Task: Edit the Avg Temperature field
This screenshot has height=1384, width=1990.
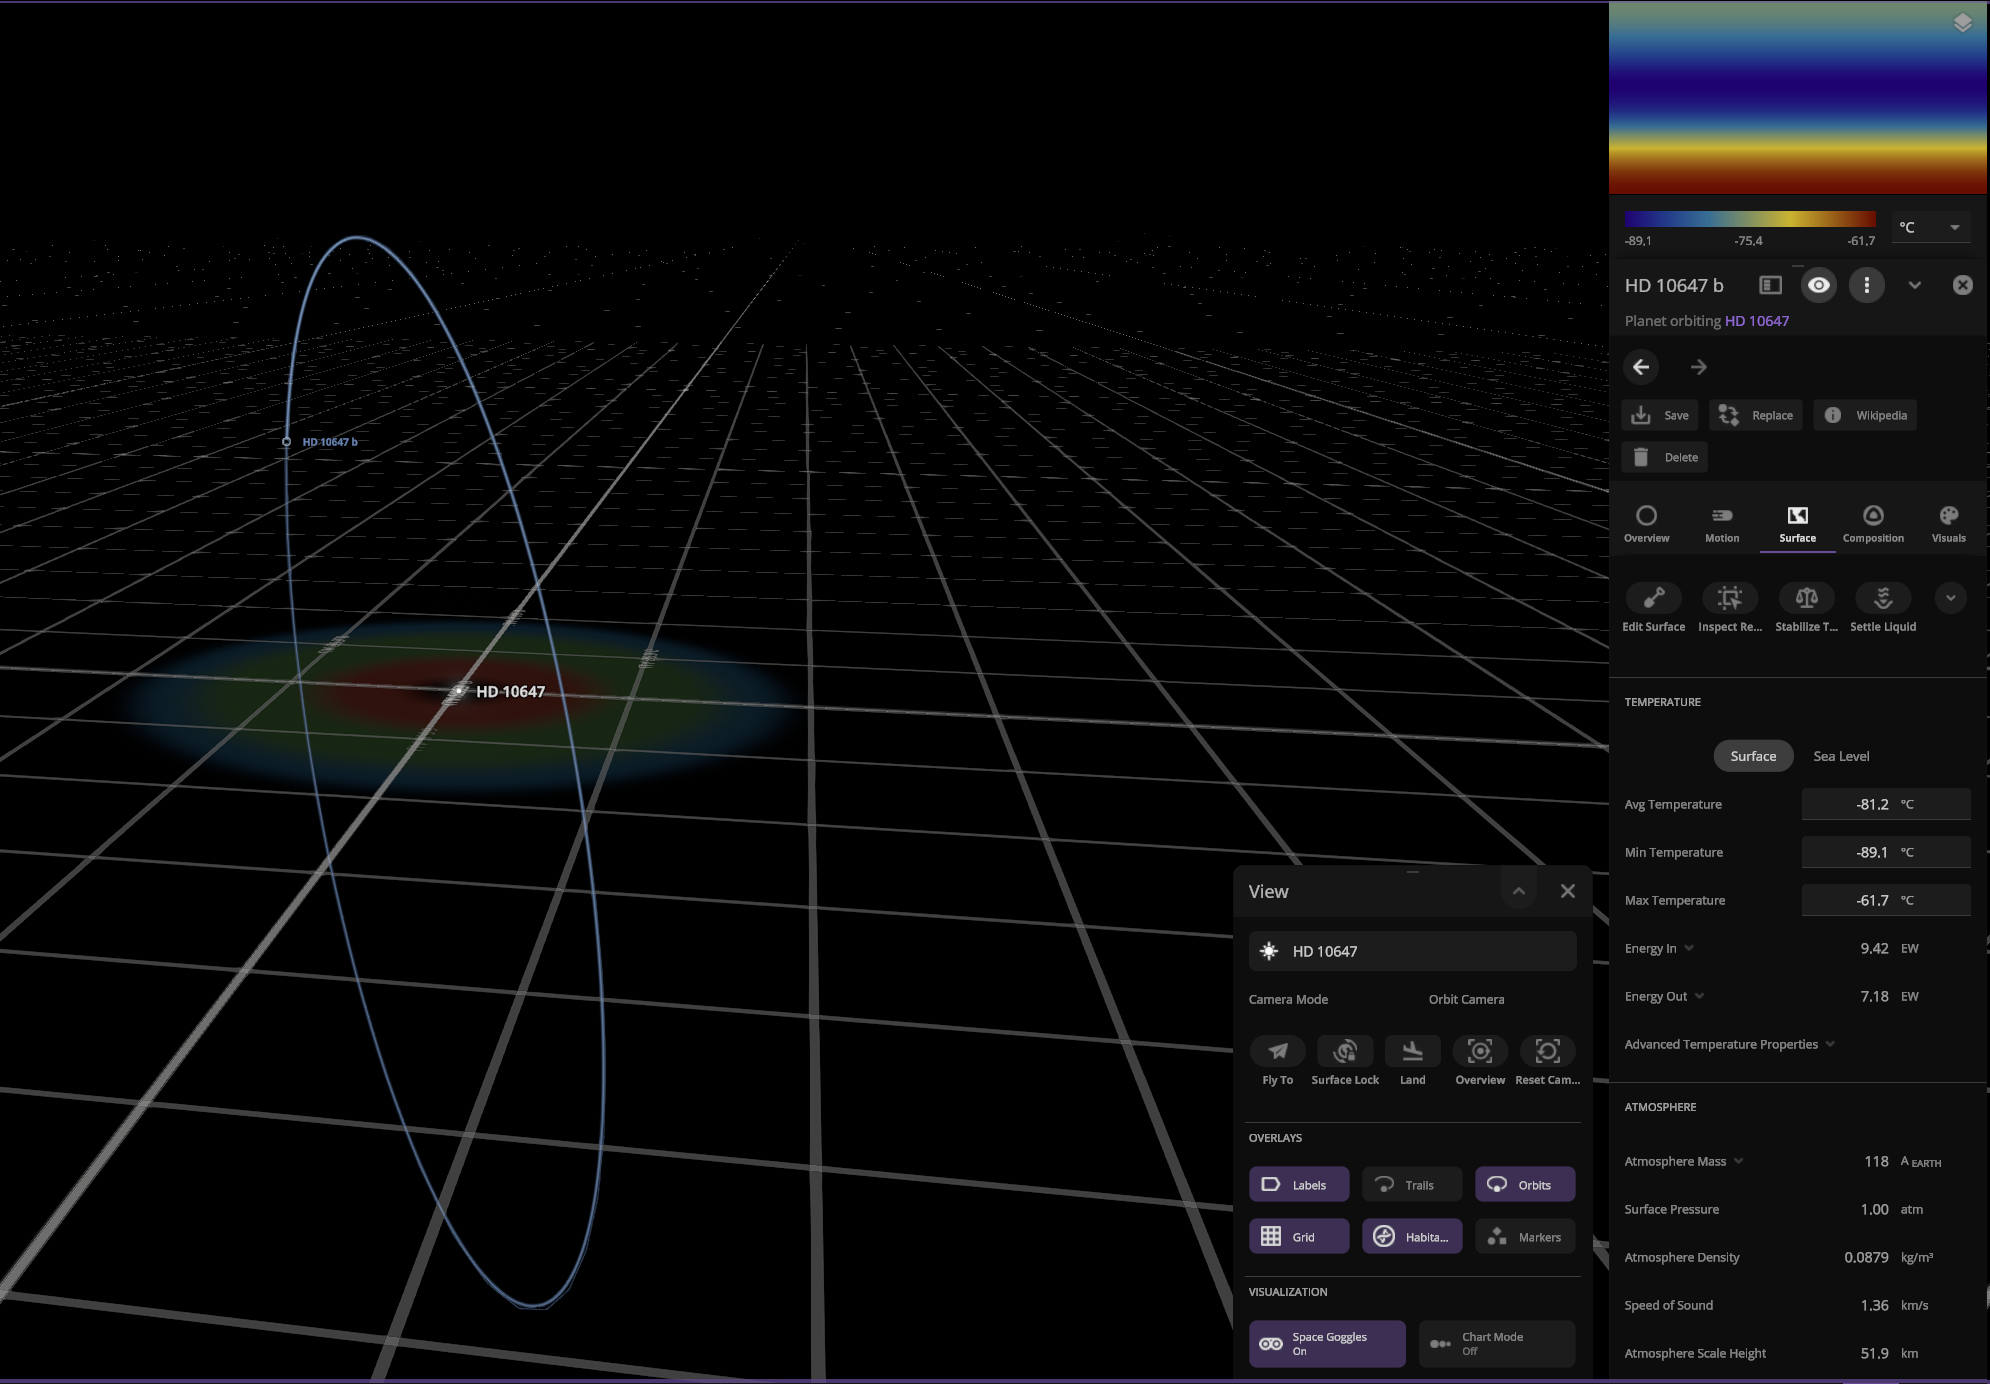Action: click(1885, 804)
